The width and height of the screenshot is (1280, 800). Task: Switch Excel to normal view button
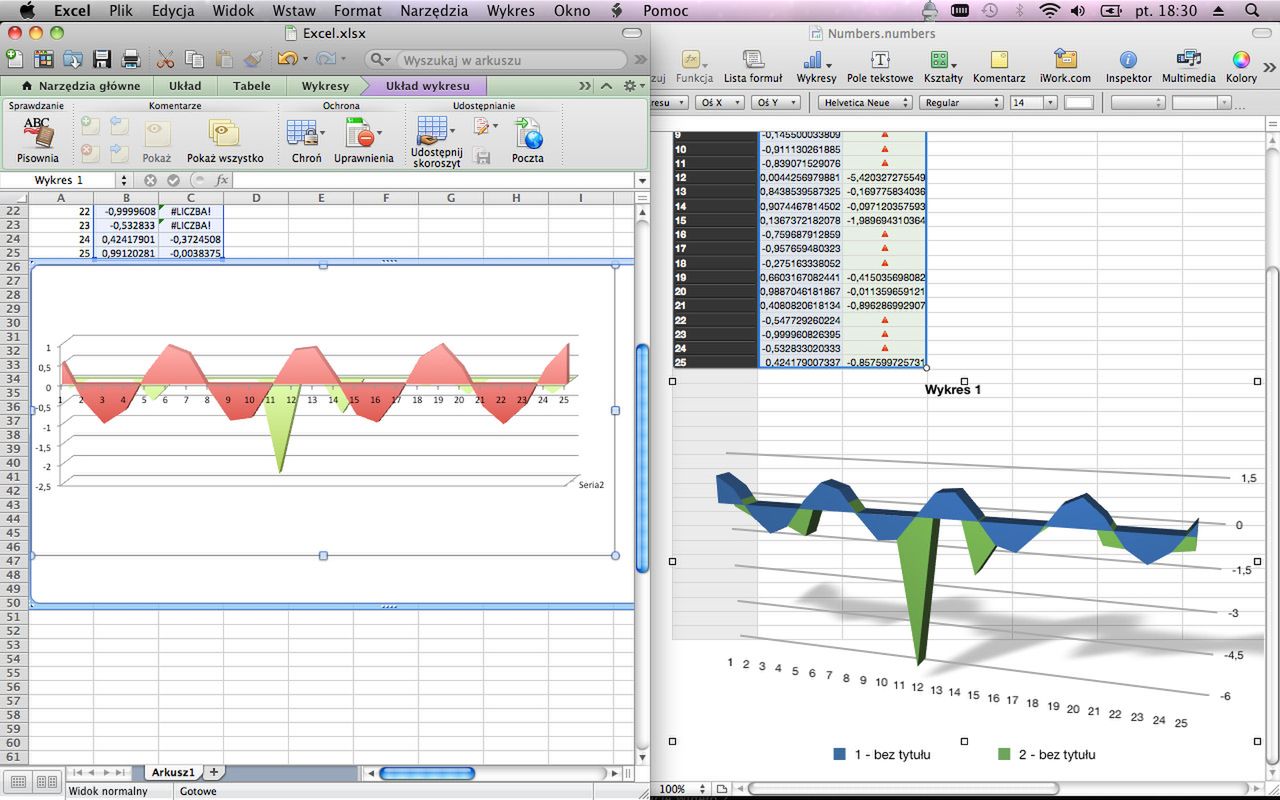[17, 781]
